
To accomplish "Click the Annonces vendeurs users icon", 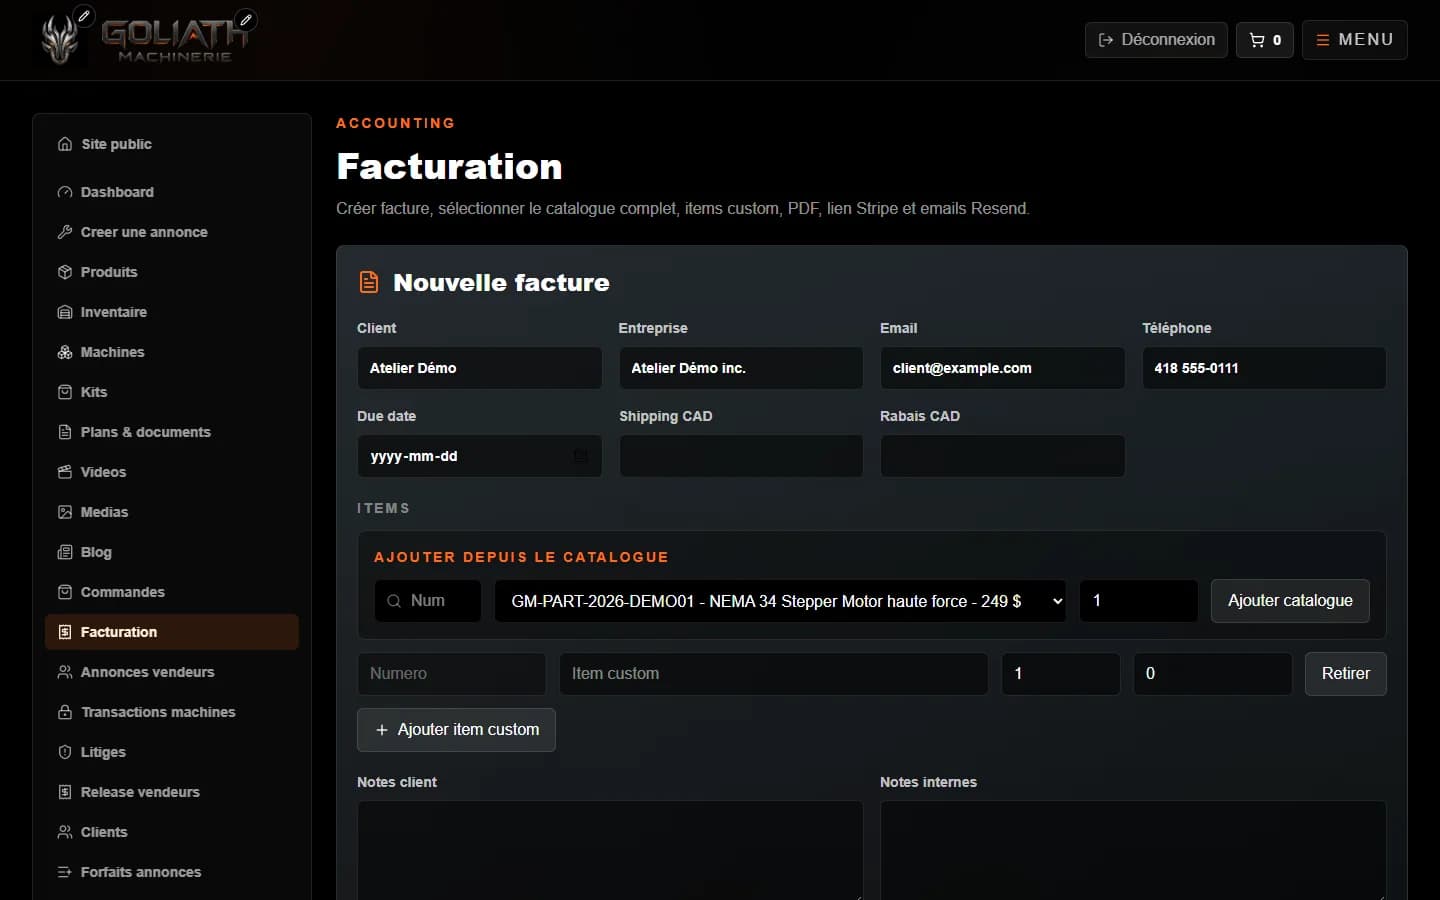I will pyautogui.click(x=65, y=672).
